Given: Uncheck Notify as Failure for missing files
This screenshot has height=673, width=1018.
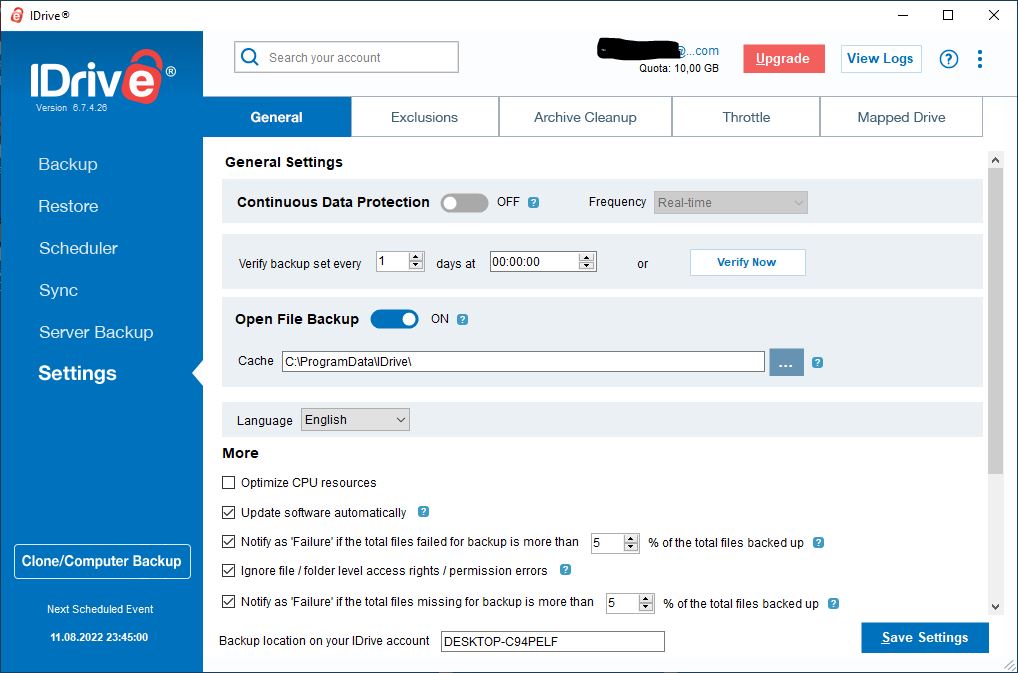Looking at the screenshot, I should pyautogui.click(x=229, y=602).
